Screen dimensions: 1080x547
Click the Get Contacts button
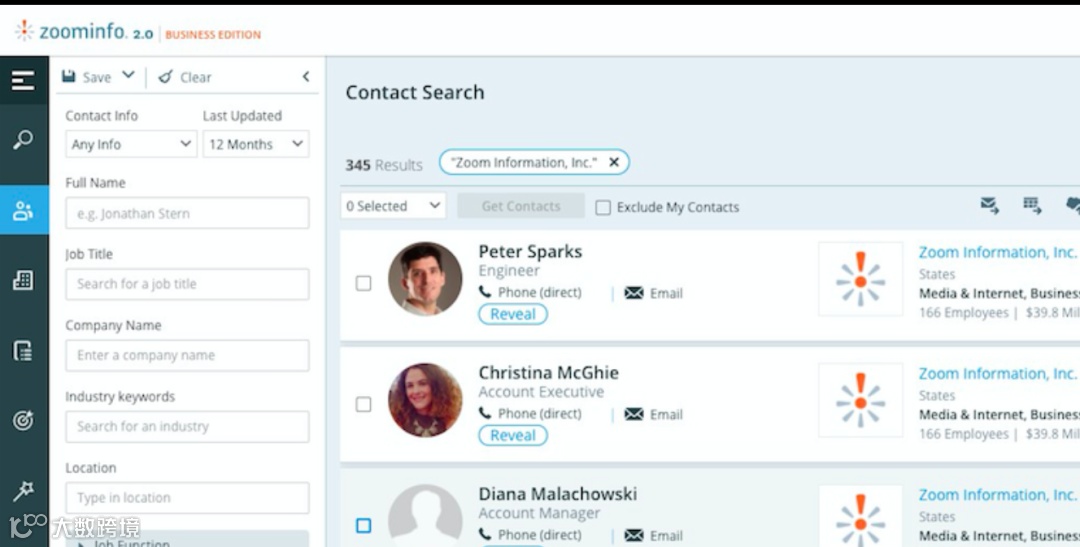click(x=521, y=206)
